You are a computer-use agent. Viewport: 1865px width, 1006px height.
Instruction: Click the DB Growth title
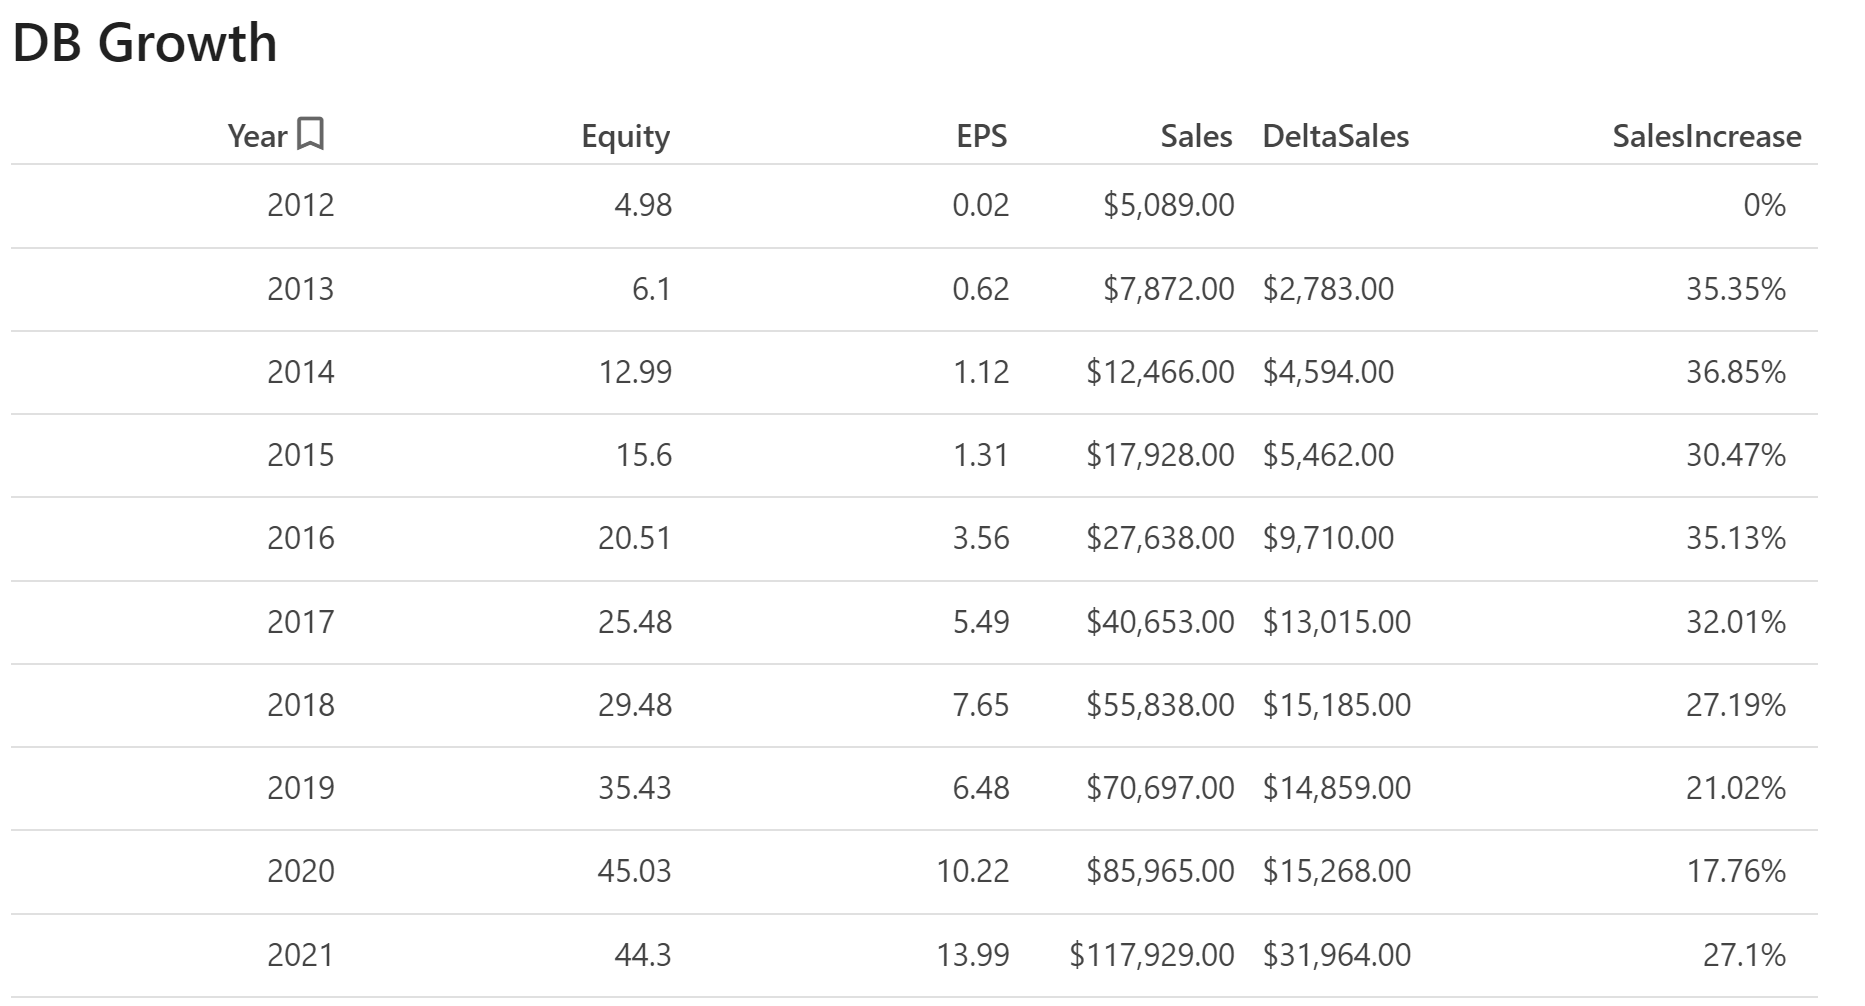[145, 43]
